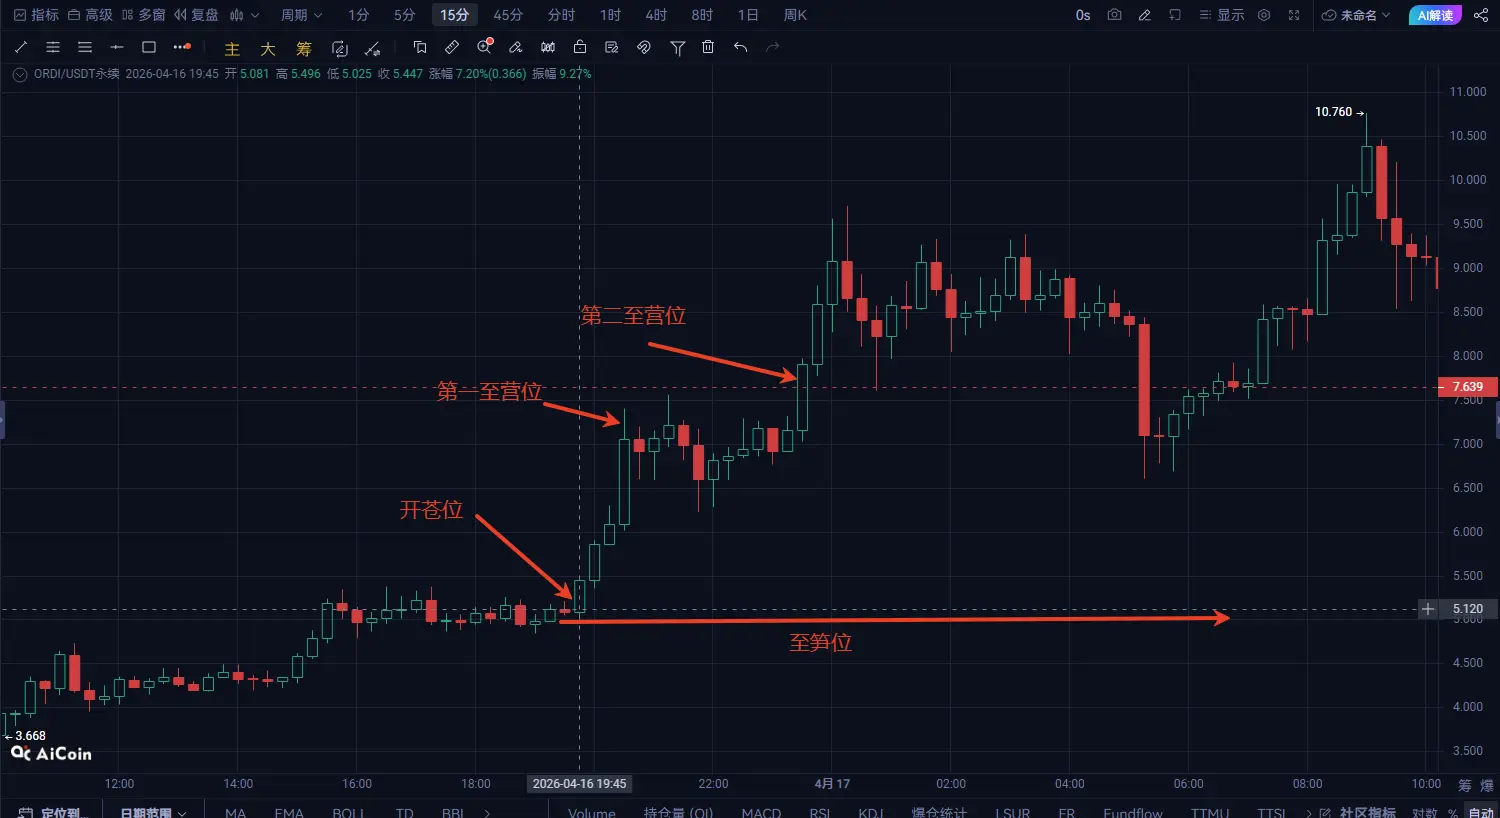Enter fullscreen chart mode

coord(1294,15)
